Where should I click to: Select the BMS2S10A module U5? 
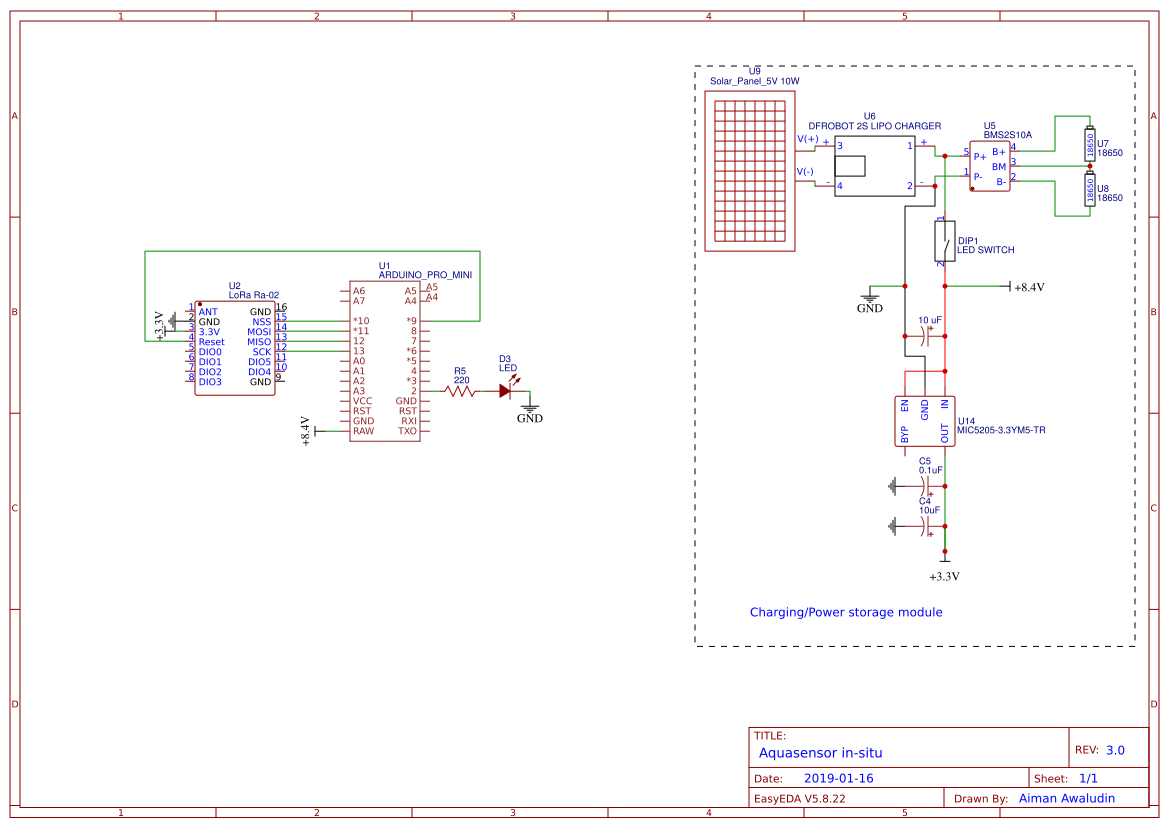point(989,166)
